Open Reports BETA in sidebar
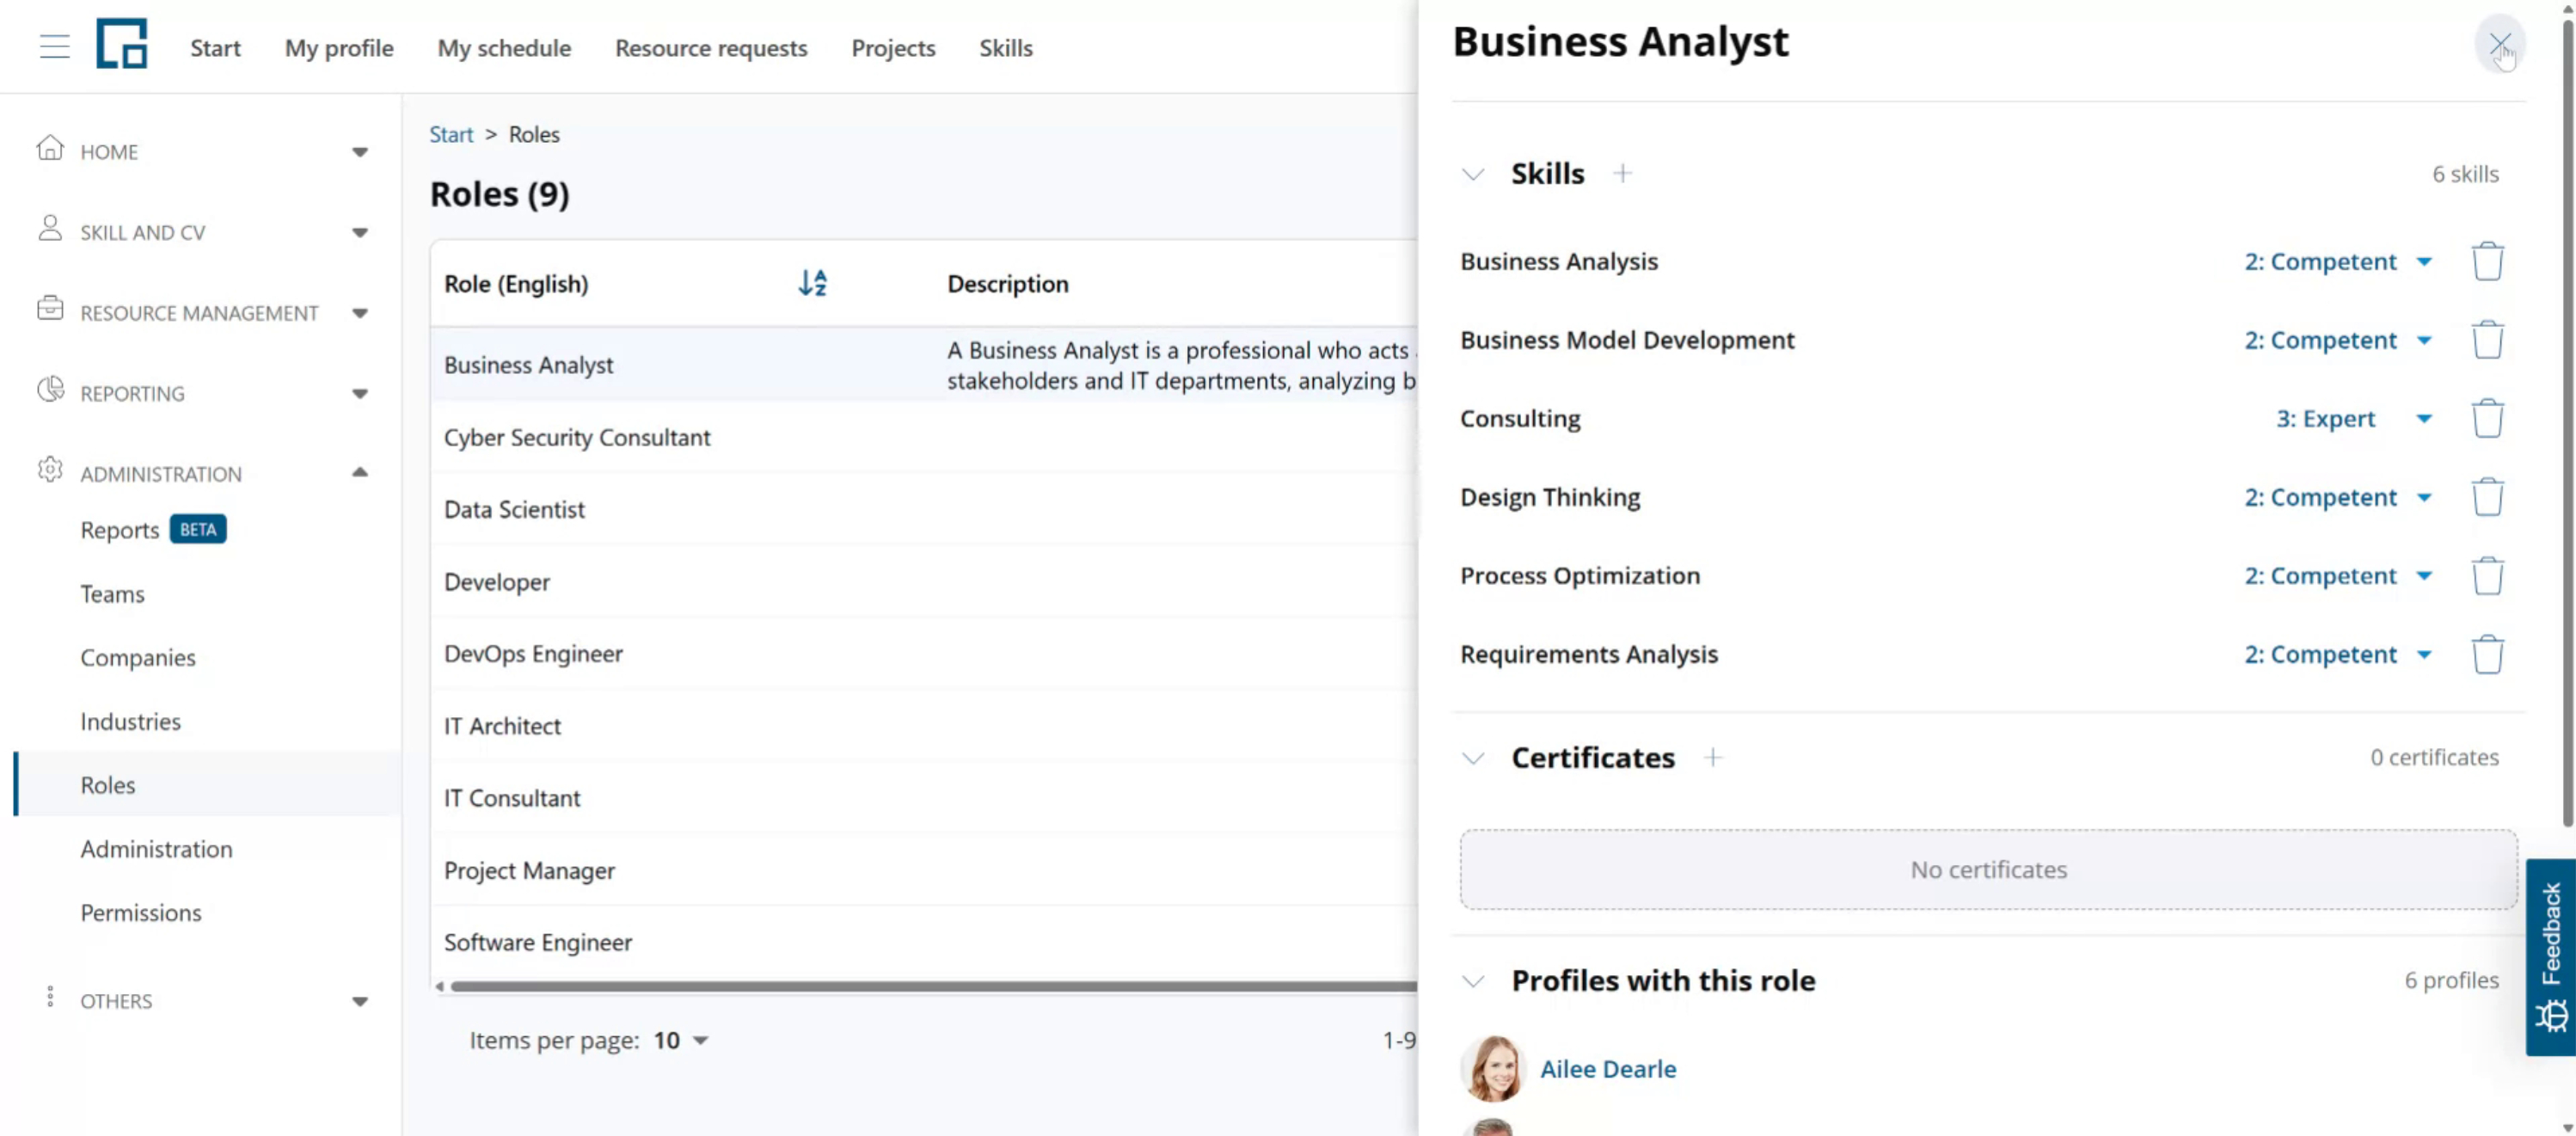 click(x=153, y=530)
